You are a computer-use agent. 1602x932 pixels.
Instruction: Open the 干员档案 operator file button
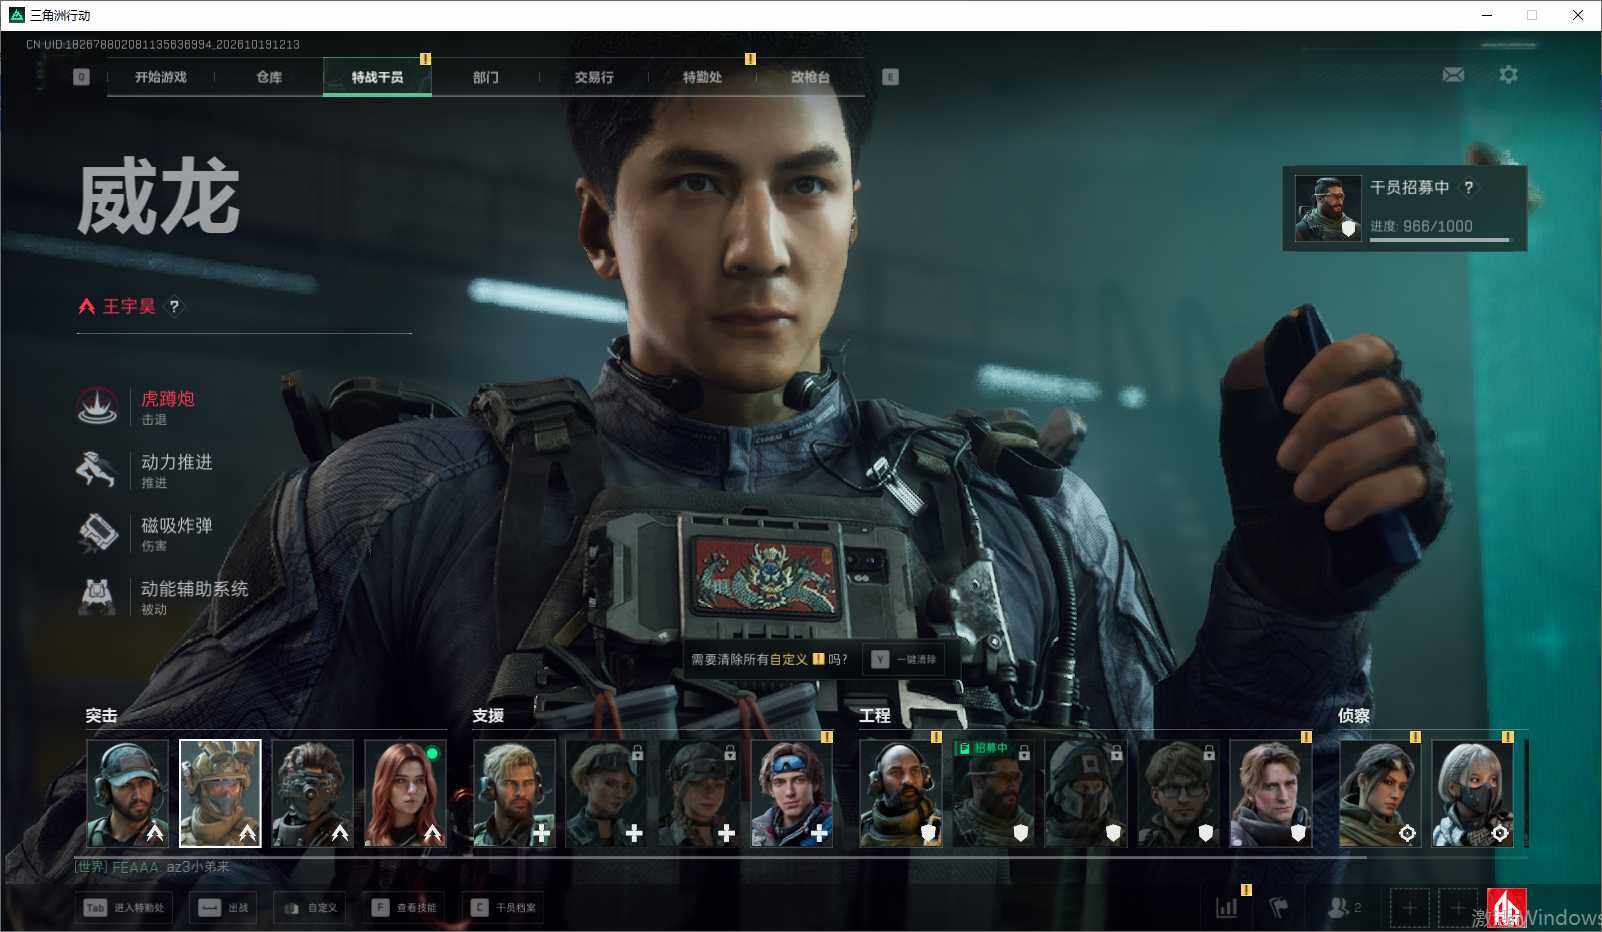[504, 908]
